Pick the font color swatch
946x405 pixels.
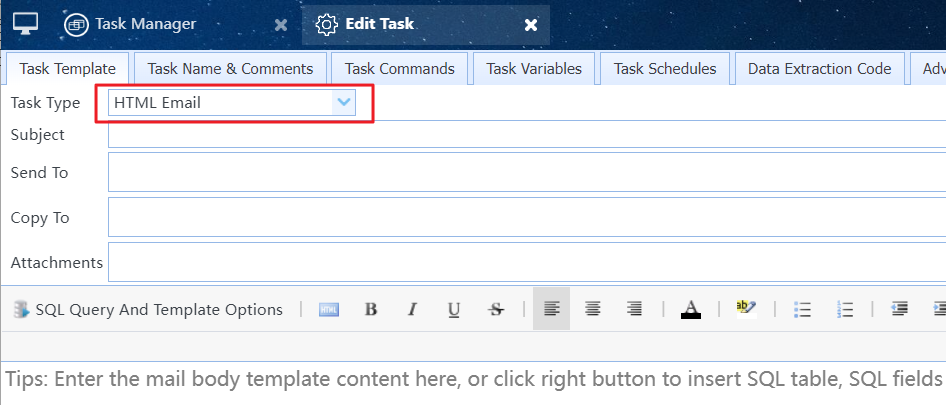[690, 310]
